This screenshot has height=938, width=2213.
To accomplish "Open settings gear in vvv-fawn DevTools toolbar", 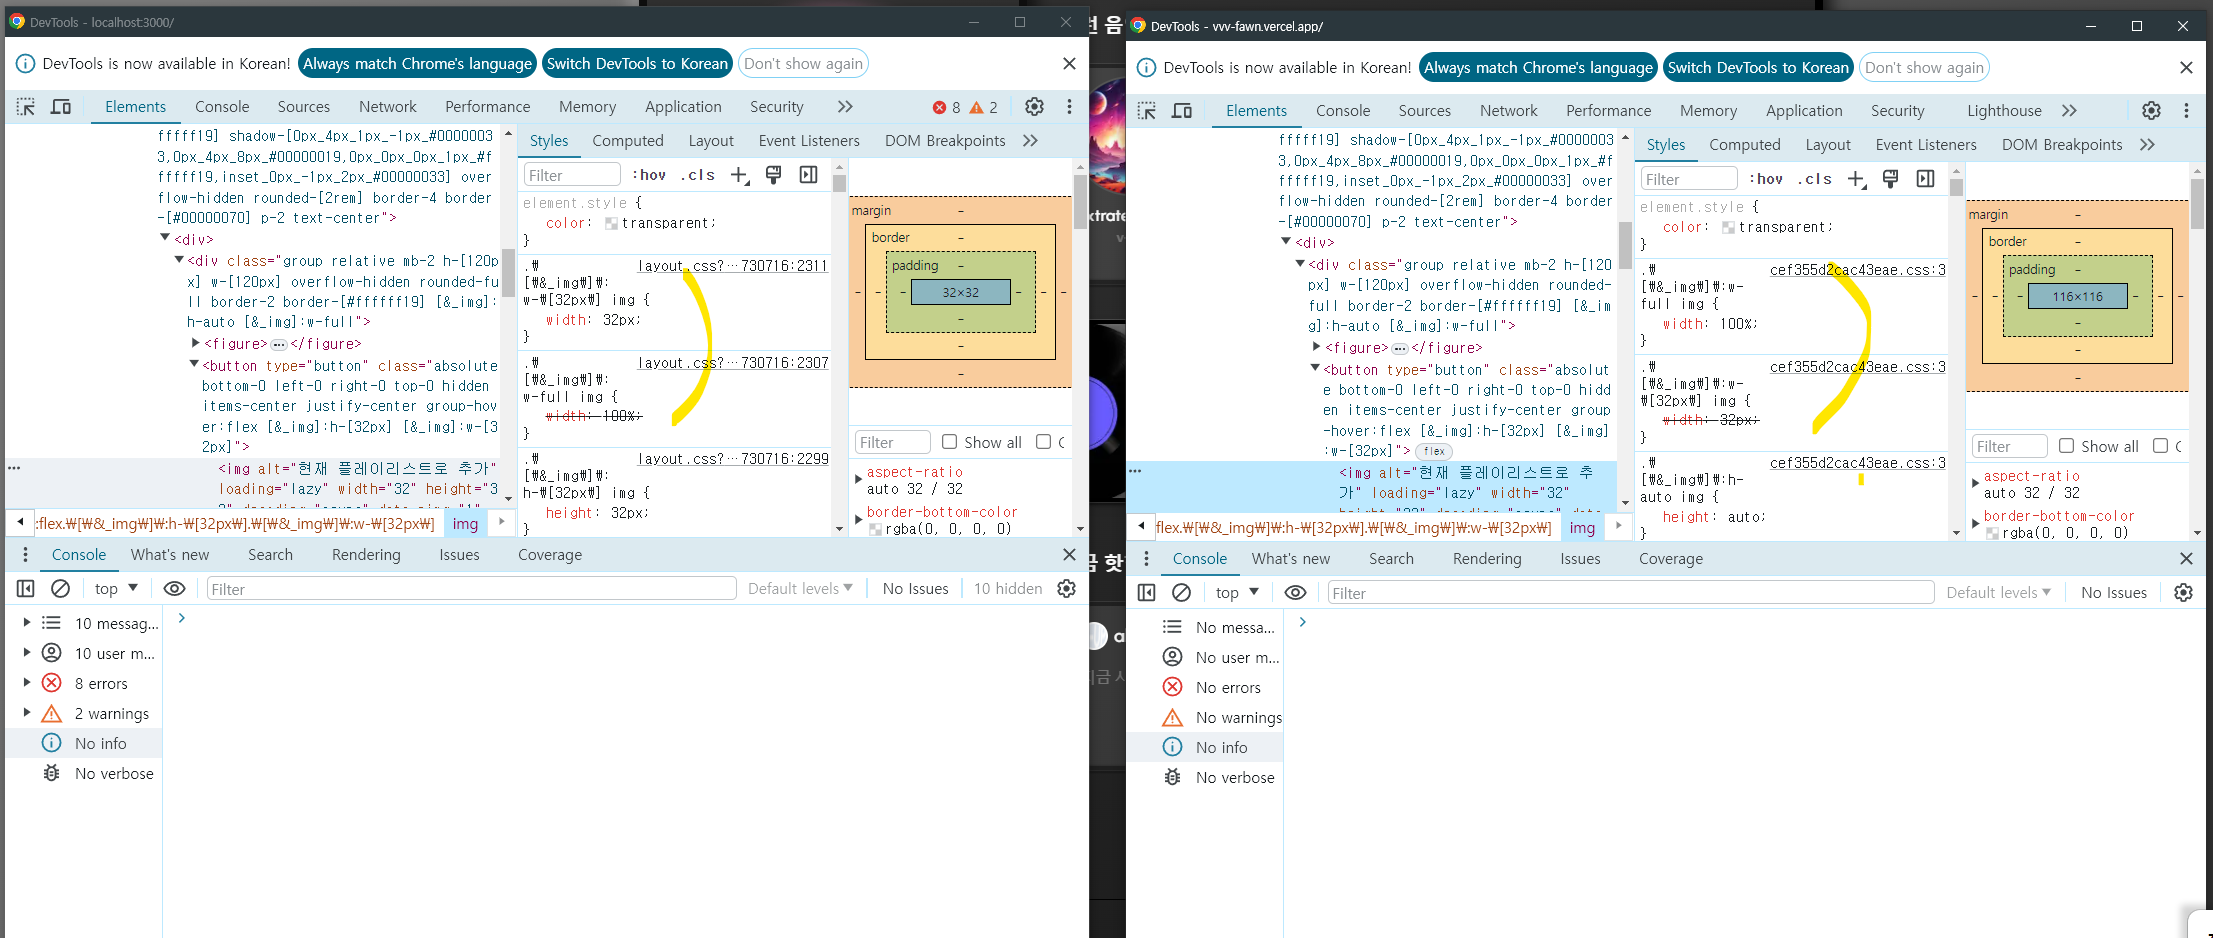I will point(2152,111).
